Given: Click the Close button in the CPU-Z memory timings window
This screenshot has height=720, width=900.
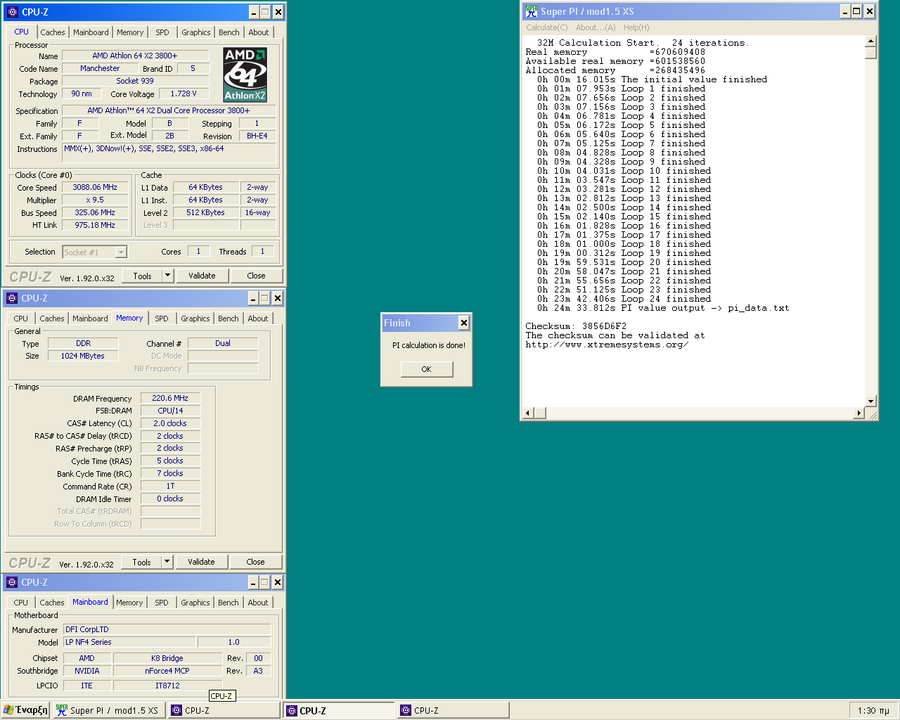Looking at the screenshot, I should point(255,563).
